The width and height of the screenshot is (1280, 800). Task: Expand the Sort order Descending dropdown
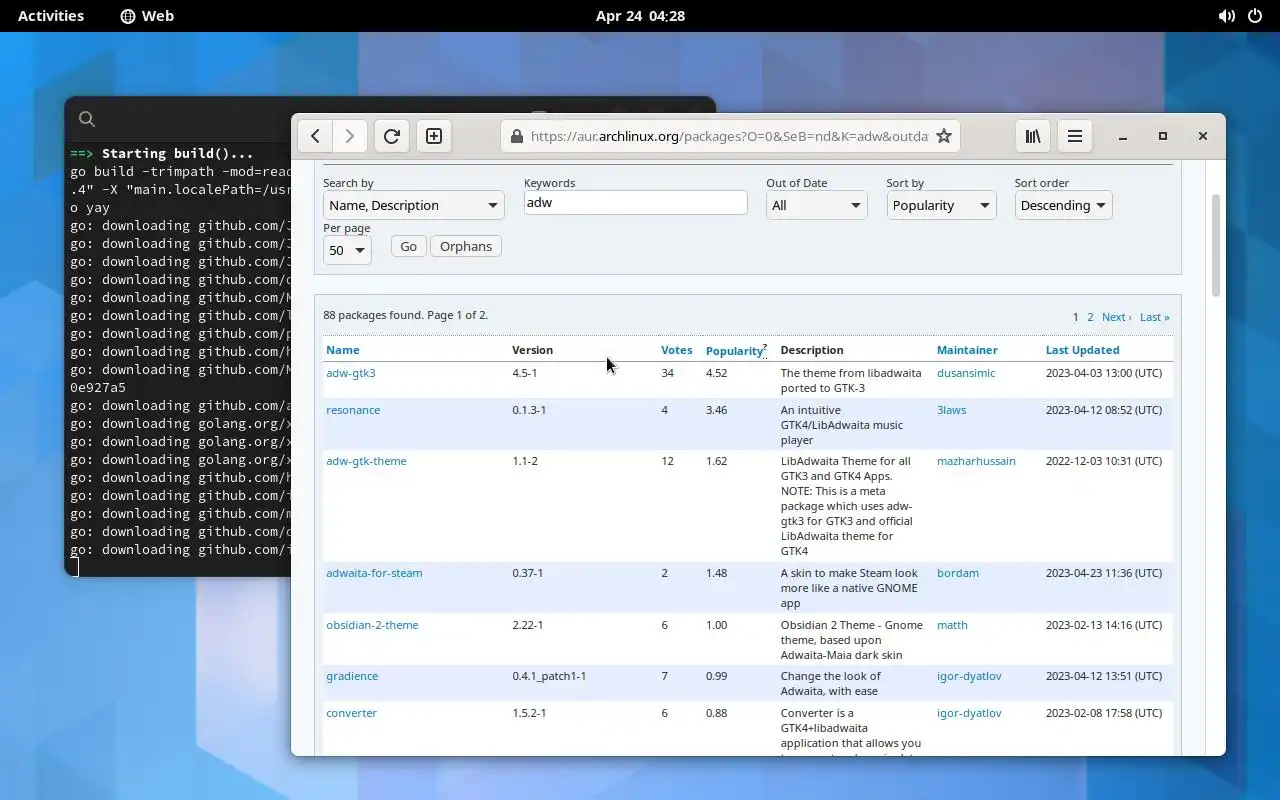[x=1063, y=205]
